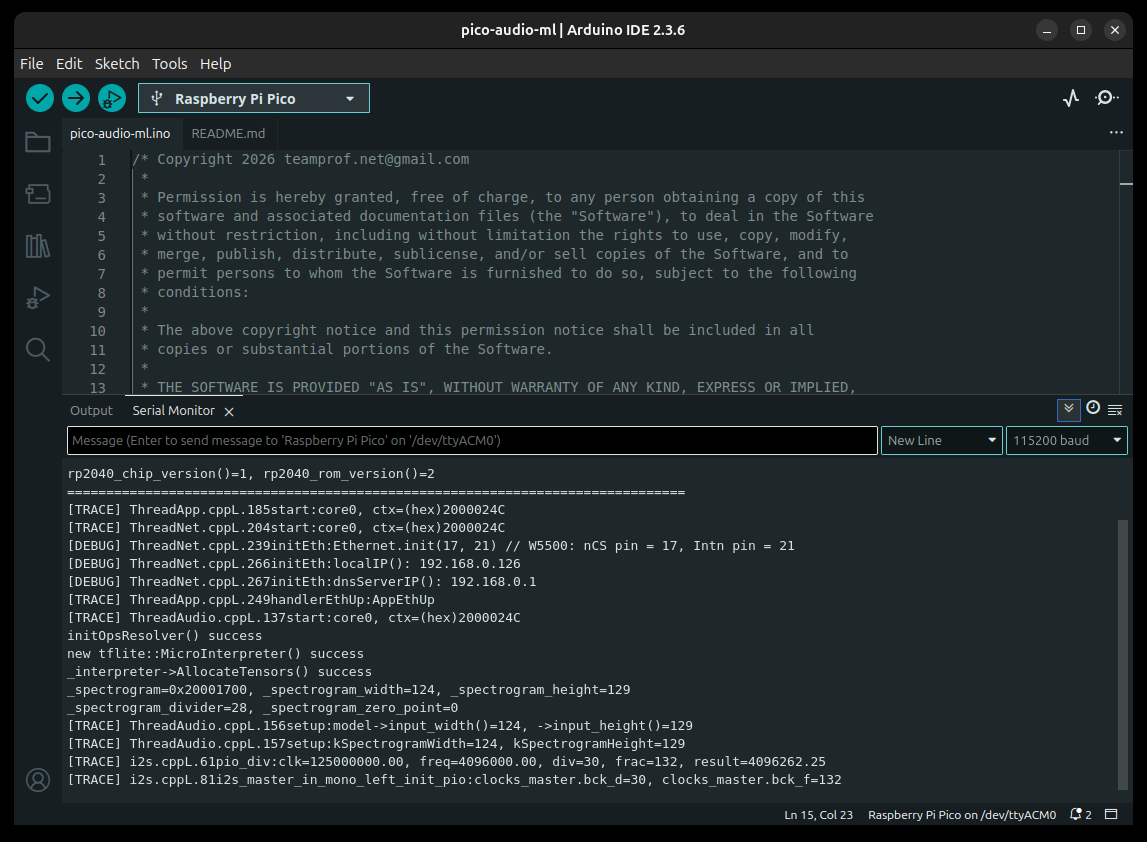Click the Verify sketch checkmark button
Viewport: 1147px width, 842px height.
tap(40, 98)
